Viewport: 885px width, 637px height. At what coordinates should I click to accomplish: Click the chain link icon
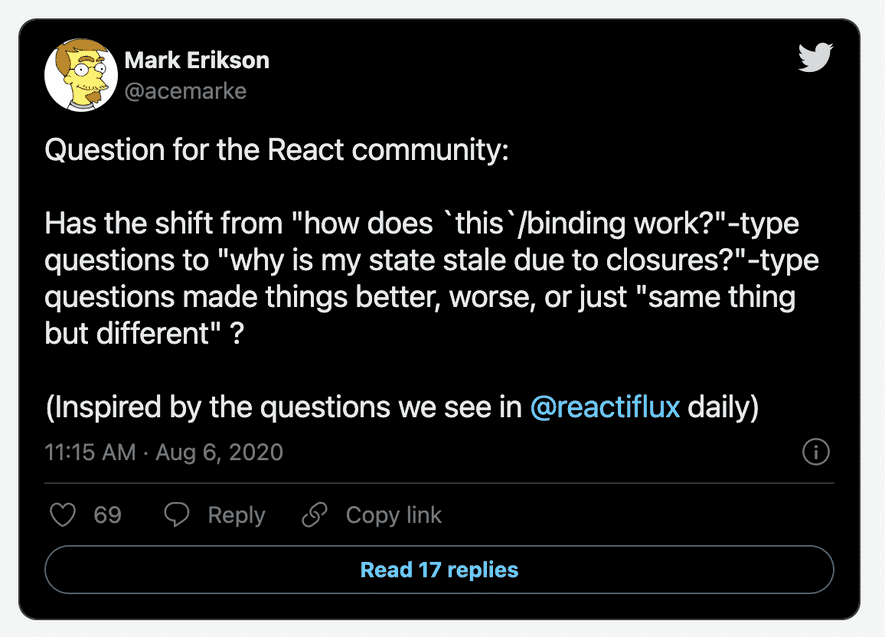click(x=315, y=515)
